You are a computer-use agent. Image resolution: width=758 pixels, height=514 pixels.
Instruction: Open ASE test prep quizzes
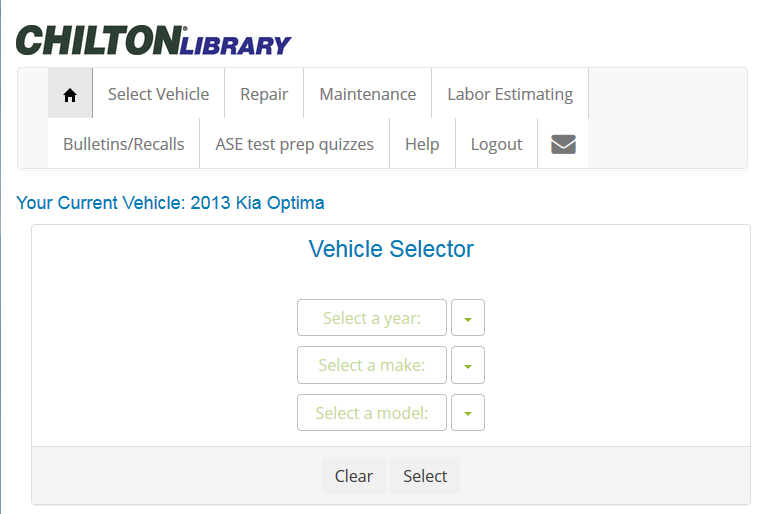(294, 144)
